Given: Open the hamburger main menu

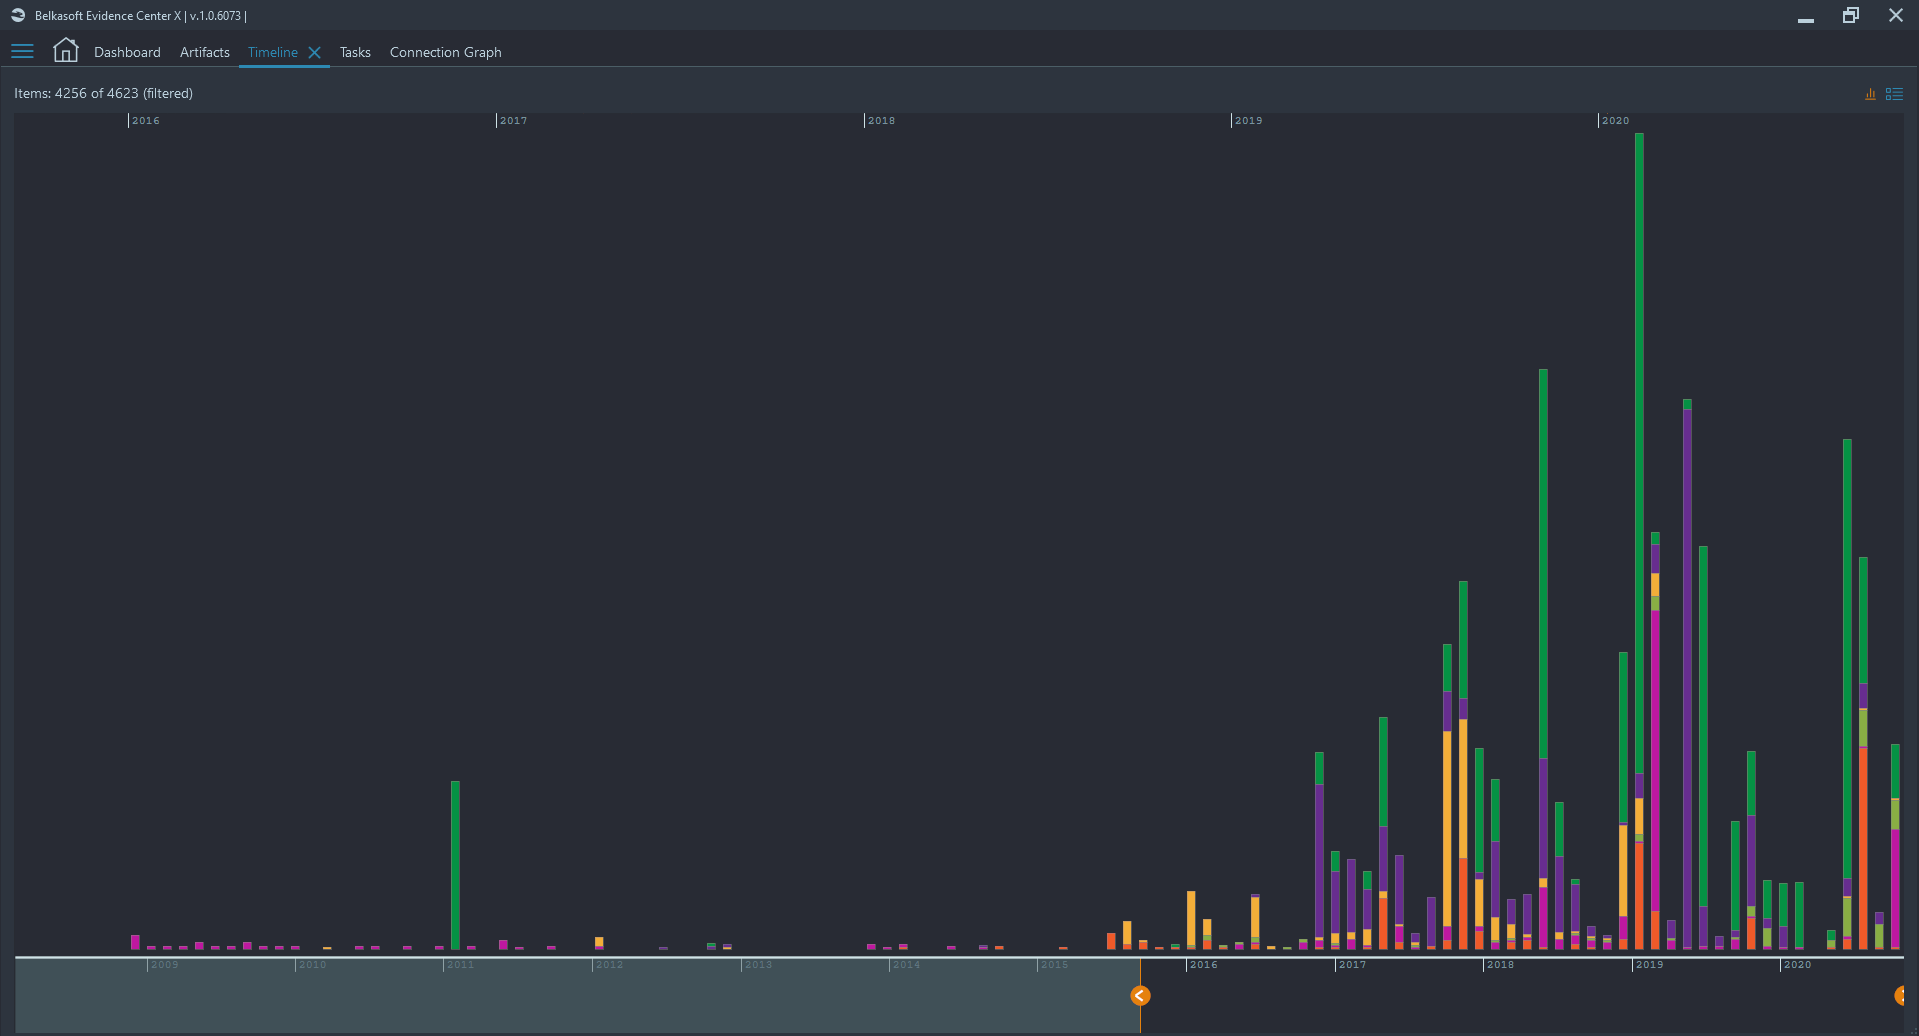Looking at the screenshot, I should click(x=22, y=52).
